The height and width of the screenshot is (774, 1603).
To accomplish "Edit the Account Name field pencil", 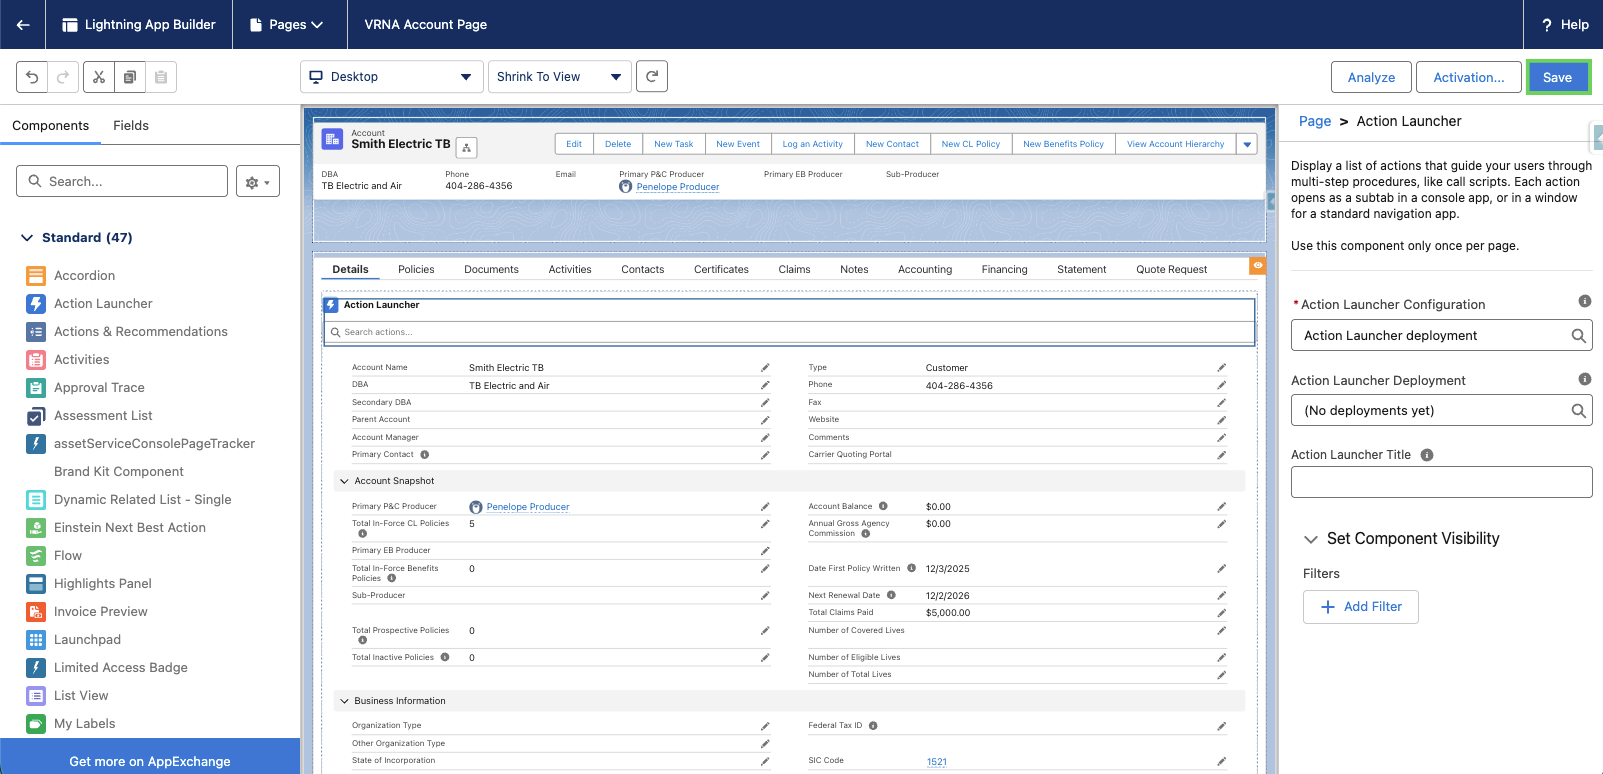I will click(765, 368).
